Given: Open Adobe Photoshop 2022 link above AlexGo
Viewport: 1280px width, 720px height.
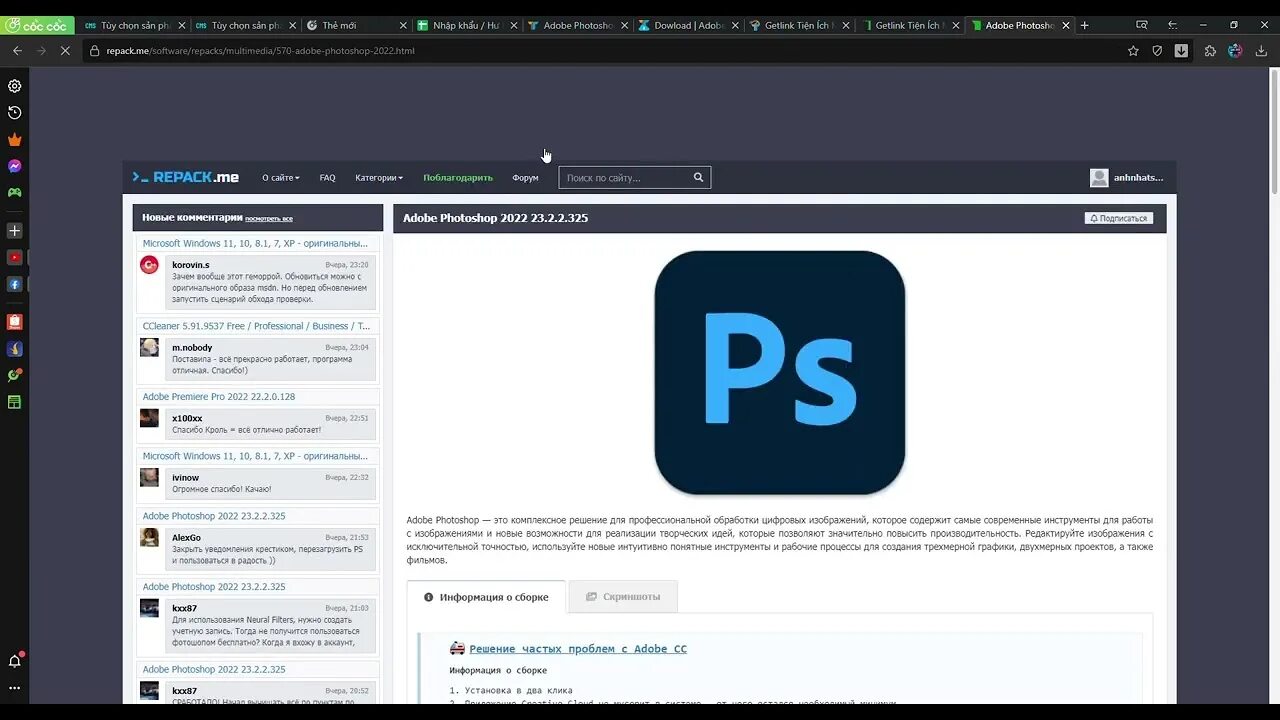Looking at the screenshot, I should (x=214, y=516).
